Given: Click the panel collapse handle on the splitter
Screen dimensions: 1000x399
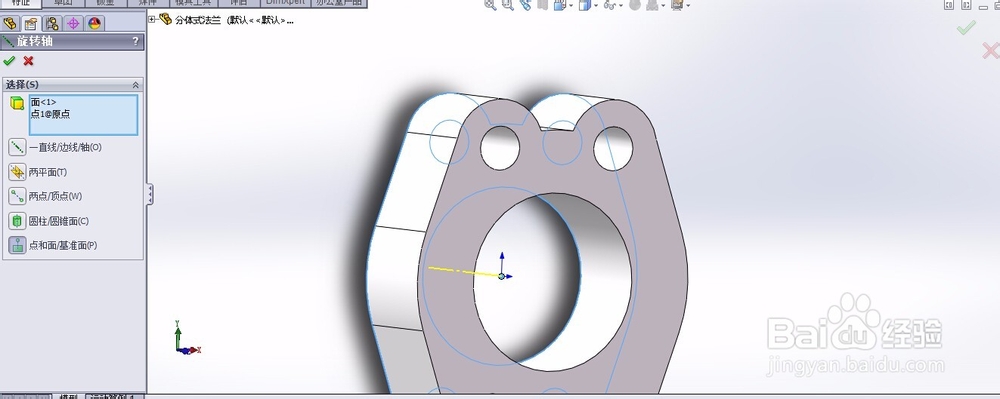Looking at the screenshot, I should (150, 194).
